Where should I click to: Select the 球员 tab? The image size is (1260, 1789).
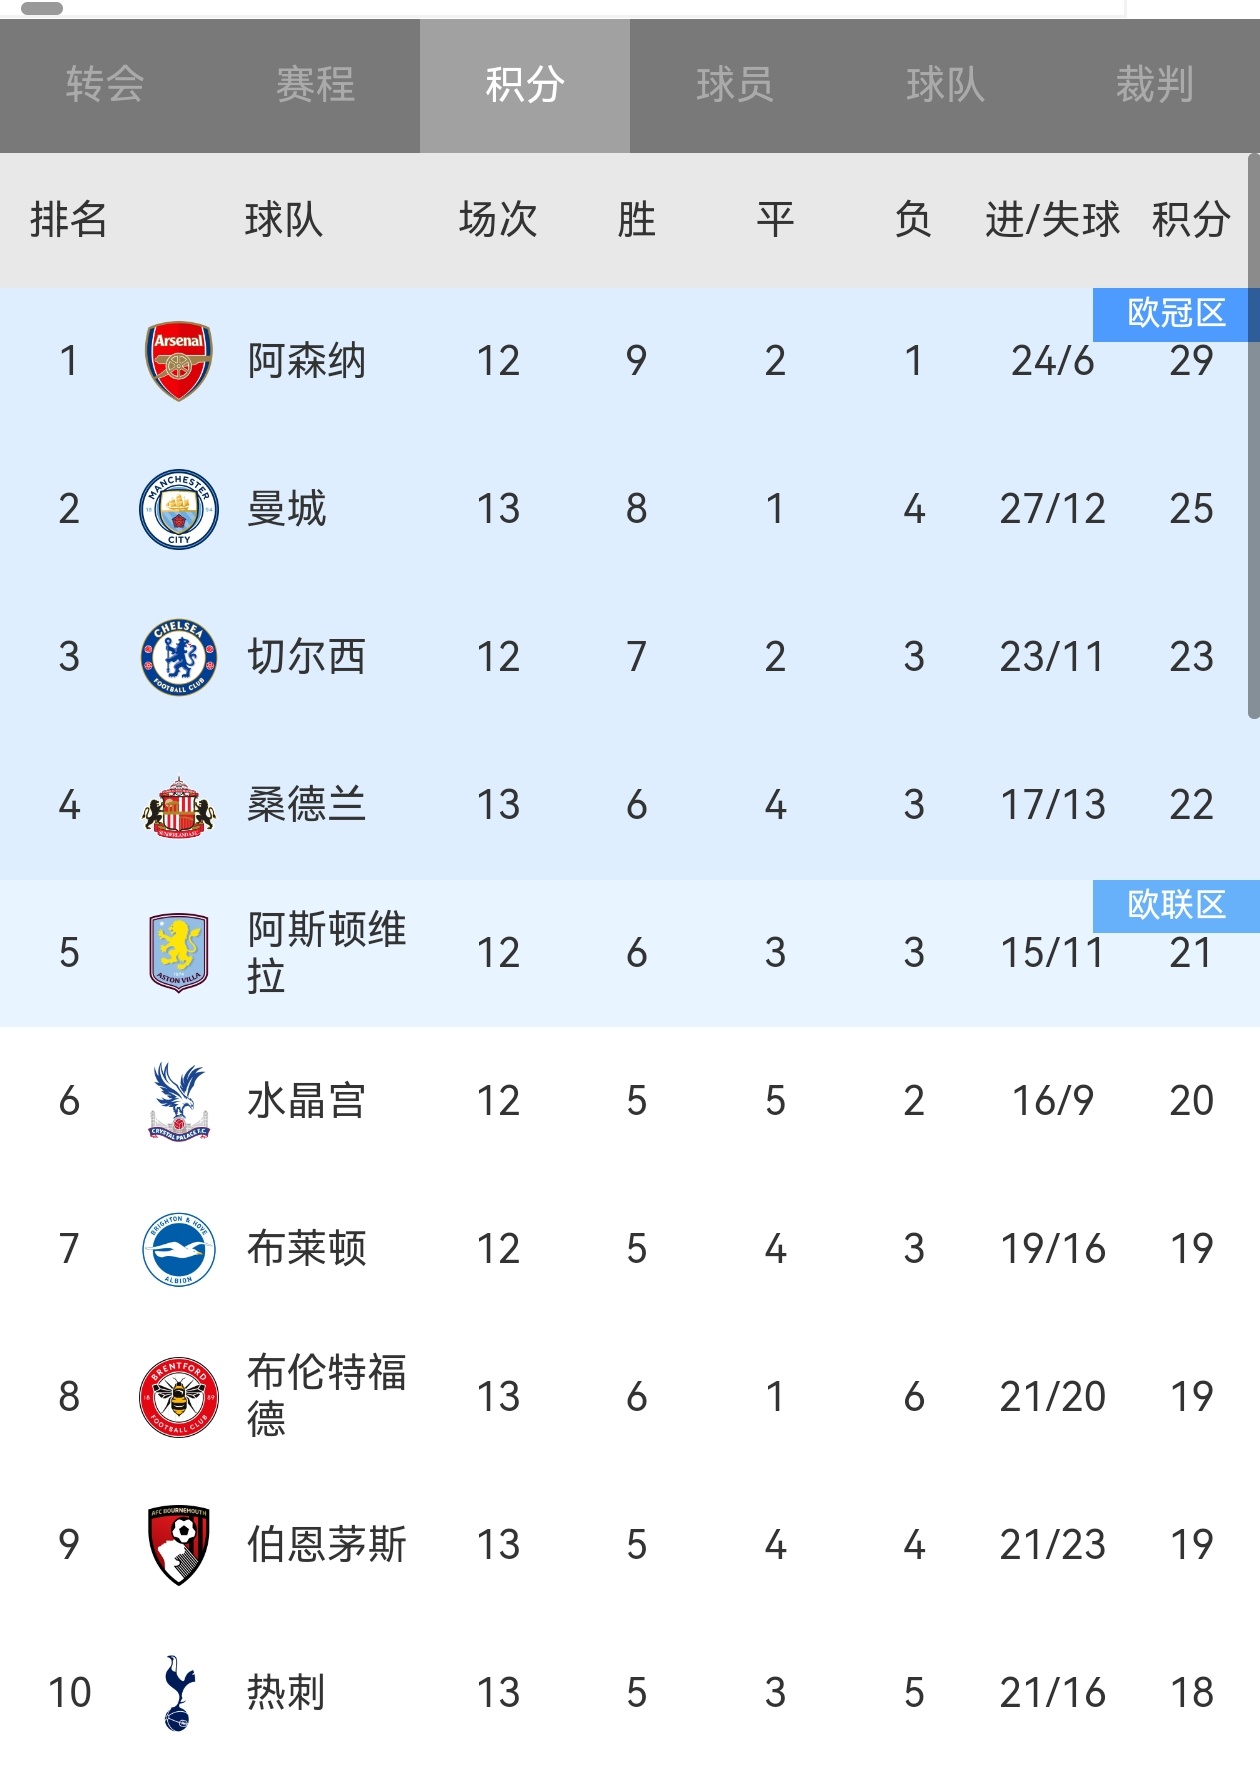point(735,85)
